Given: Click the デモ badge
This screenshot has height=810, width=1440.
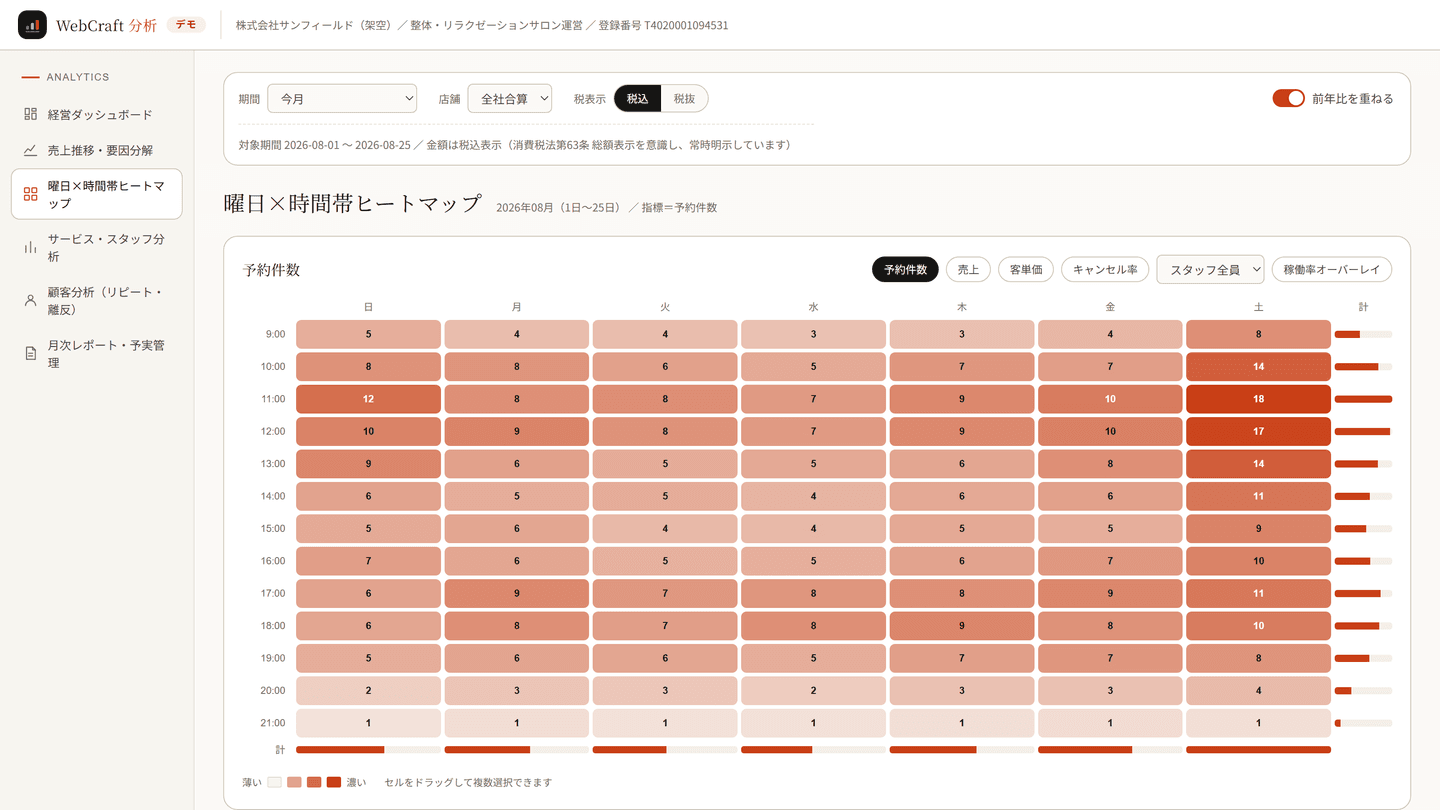Looking at the screenshot, I should pos(185,25).
